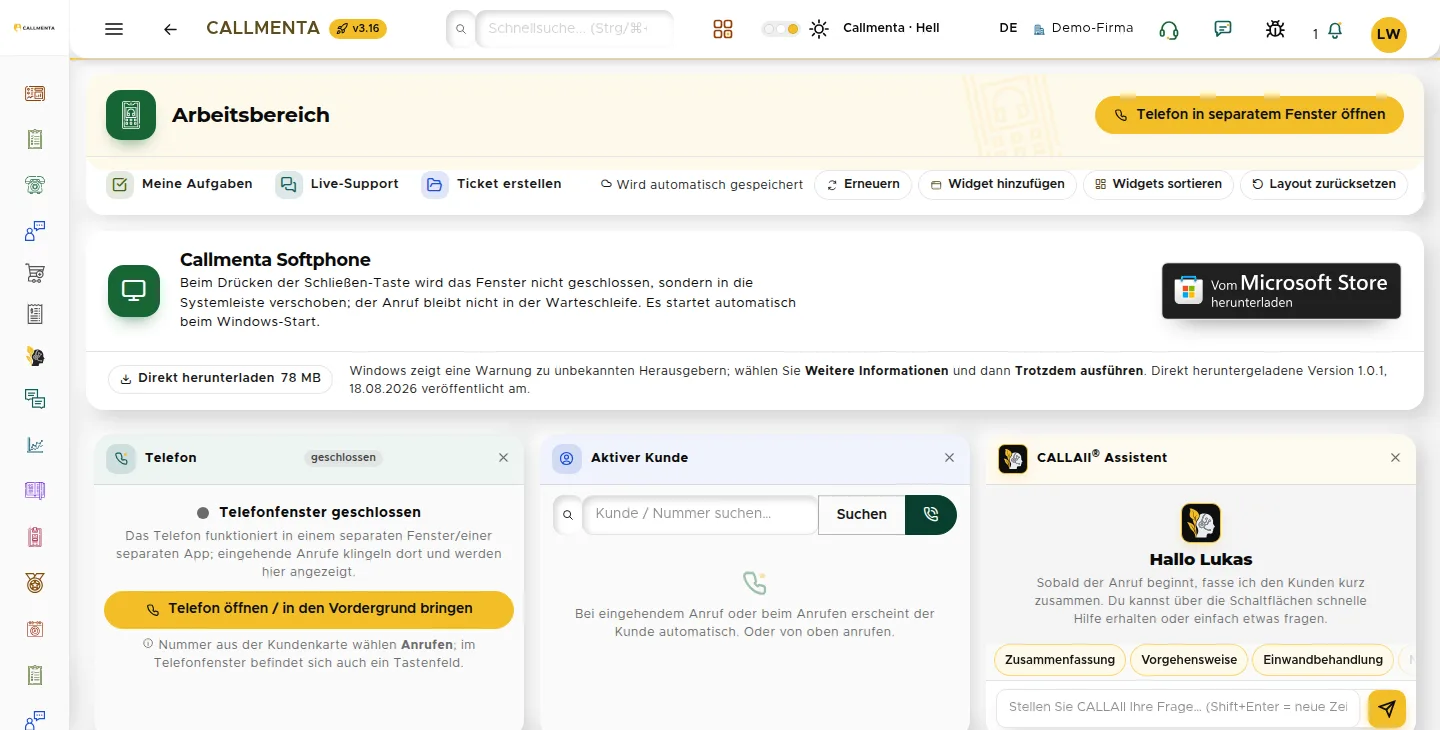The height and width of the screenshot is (730, 1440).
Task: Select the Zusammenfassung quick chip
Action: pos(1059,660)
